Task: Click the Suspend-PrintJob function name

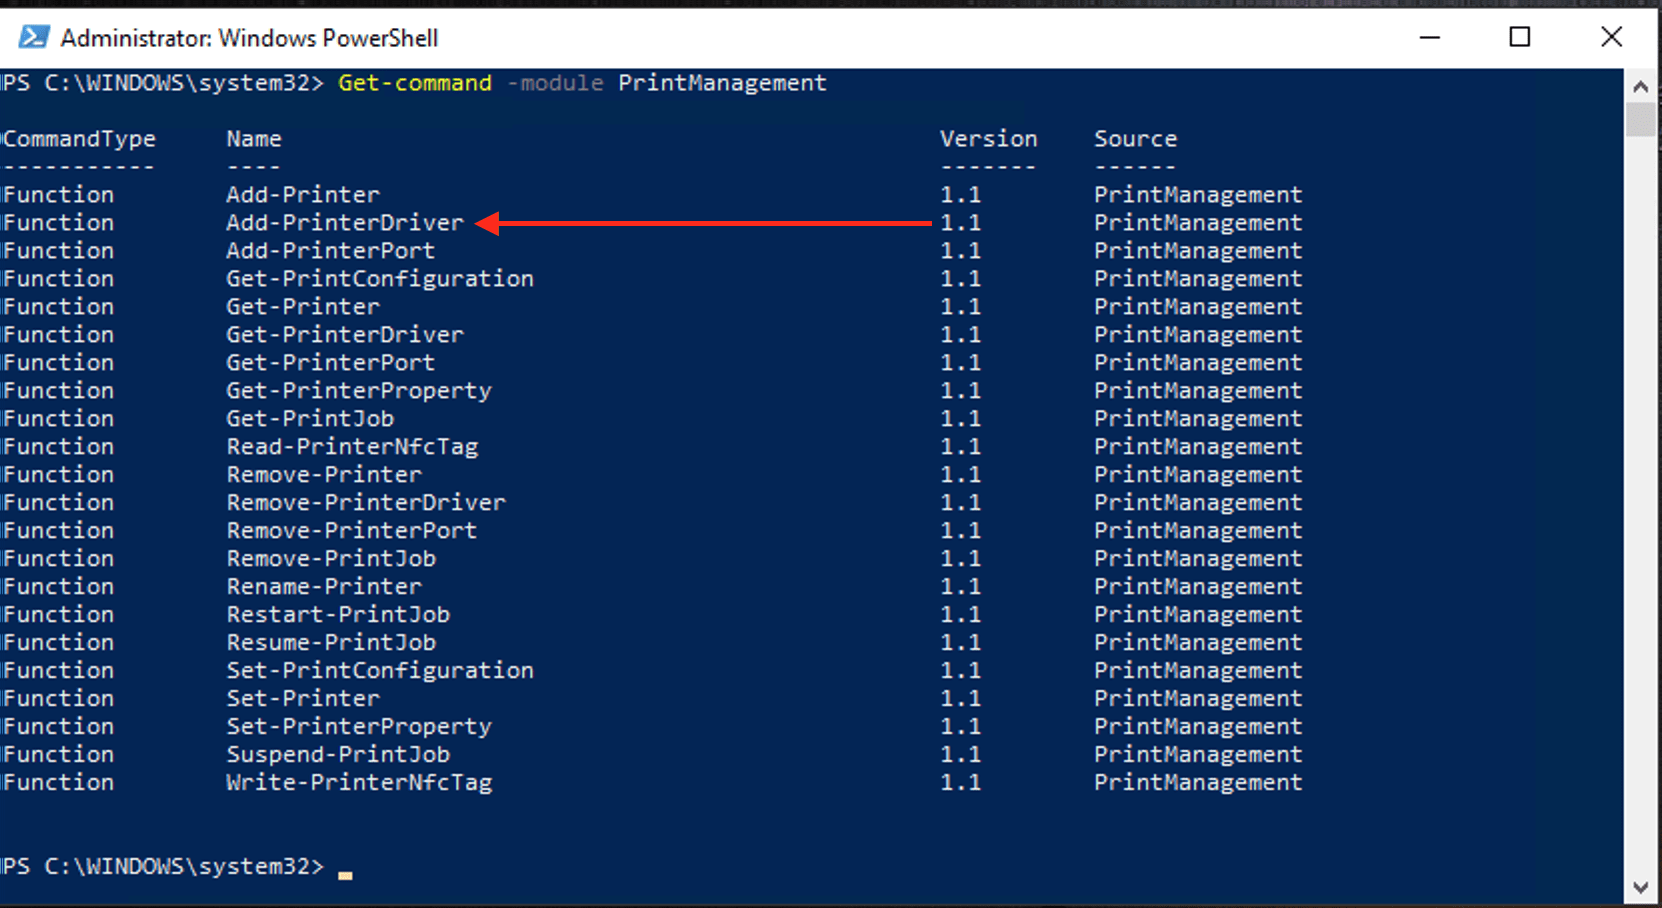Action: pyautogui.click(x=338, y=755)
